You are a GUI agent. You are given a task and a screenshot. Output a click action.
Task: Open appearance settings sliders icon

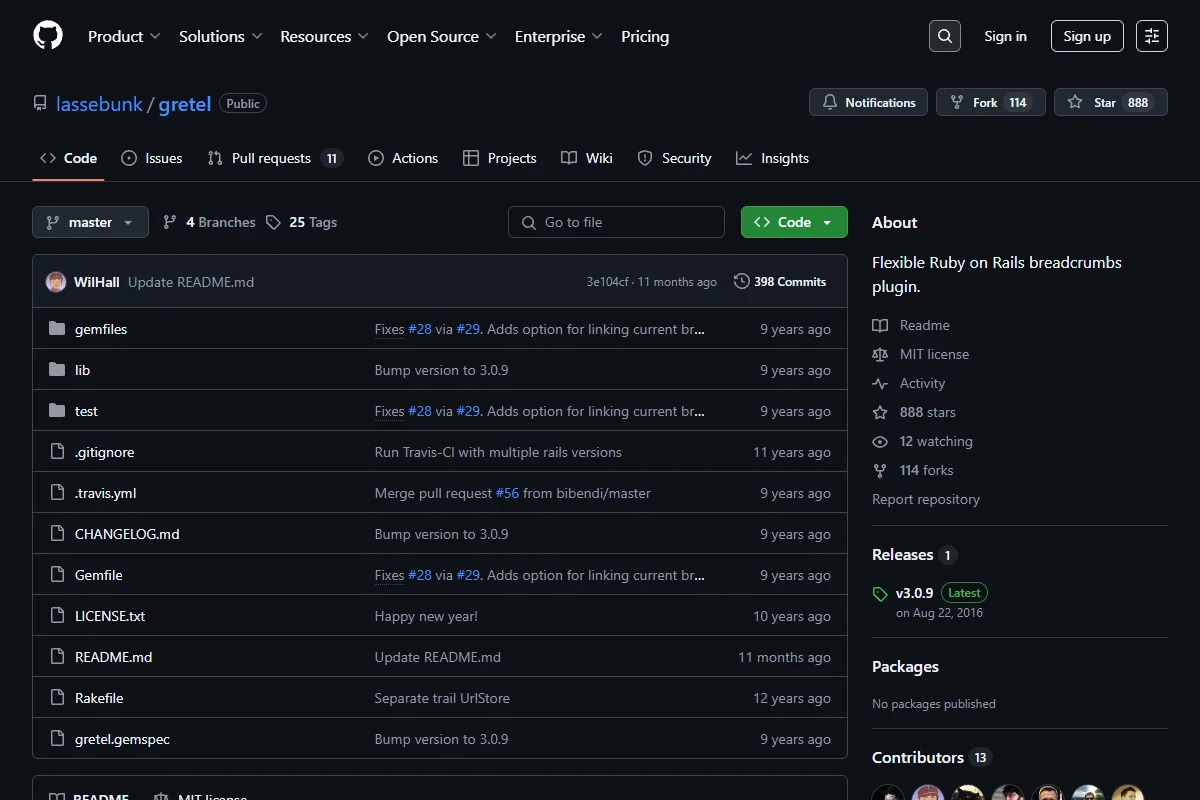coord(1152,36)
